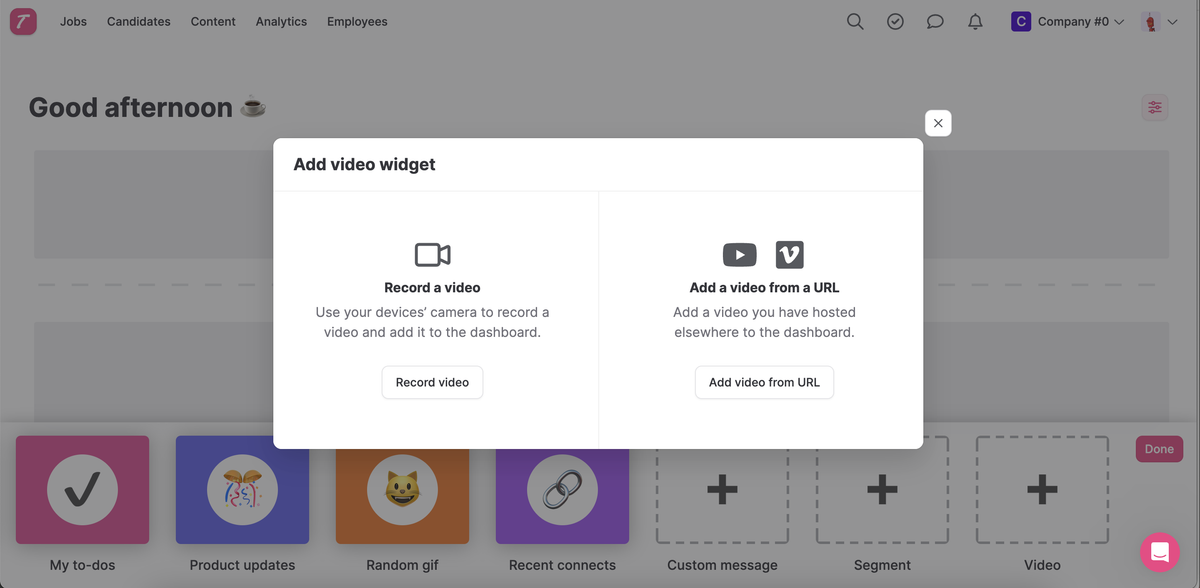Open the to-do checkmark circle icon
The image size is (1200, 588).
click(895, 21)
